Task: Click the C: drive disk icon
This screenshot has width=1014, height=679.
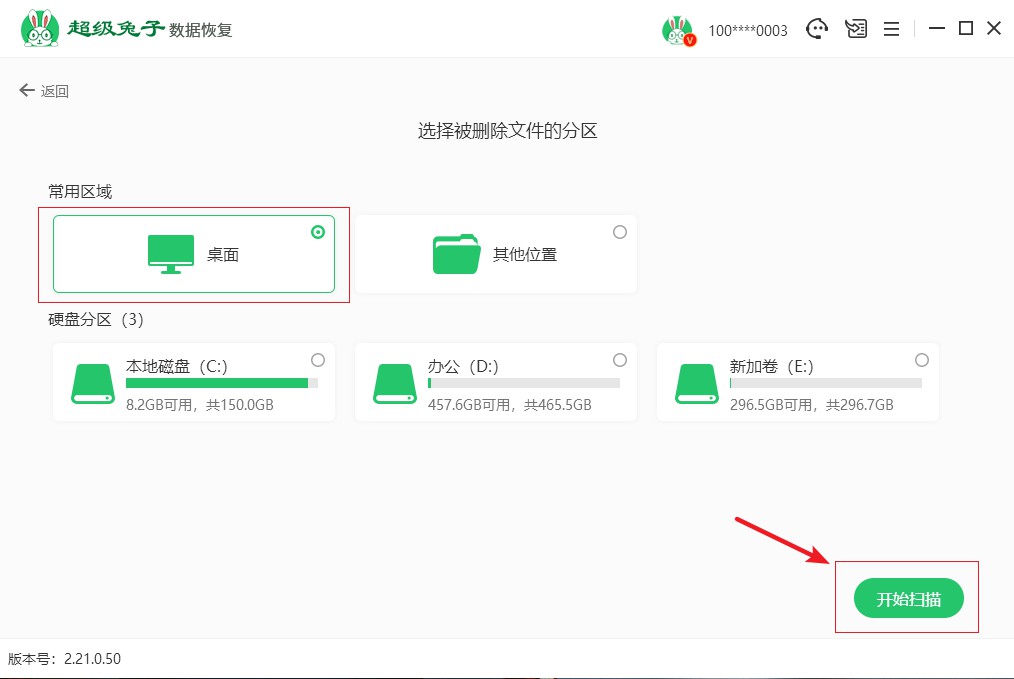Action: 93,384
